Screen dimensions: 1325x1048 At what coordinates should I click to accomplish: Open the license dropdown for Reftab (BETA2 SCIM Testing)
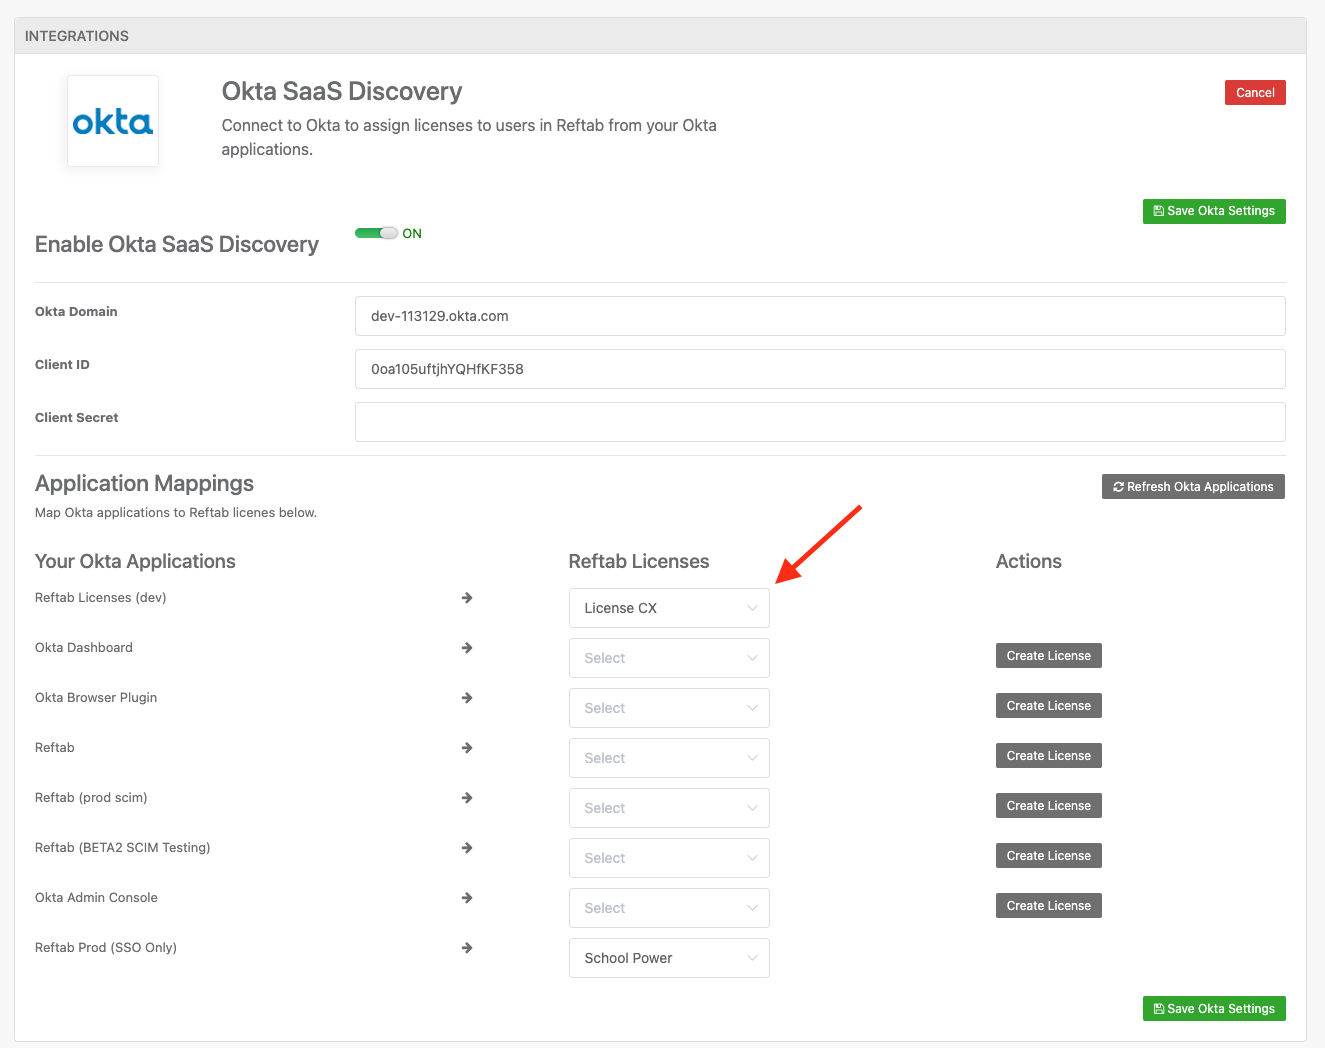click(669, 858)
